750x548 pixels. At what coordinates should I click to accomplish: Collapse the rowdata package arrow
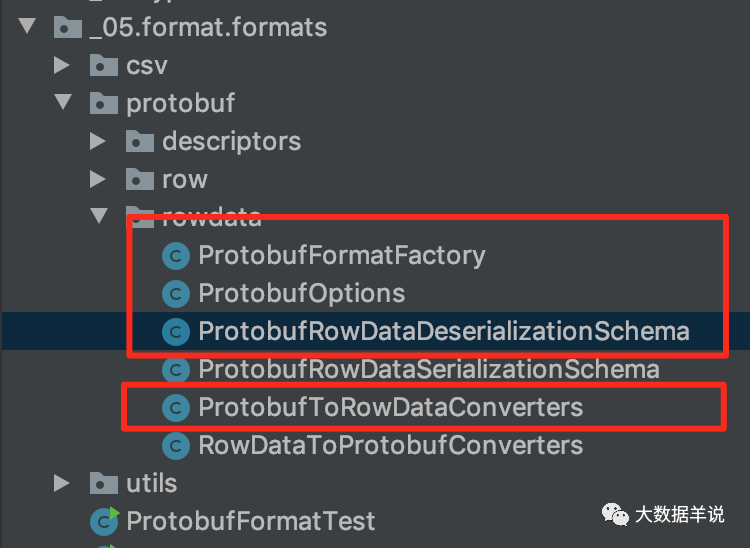(x=99, y=216)
